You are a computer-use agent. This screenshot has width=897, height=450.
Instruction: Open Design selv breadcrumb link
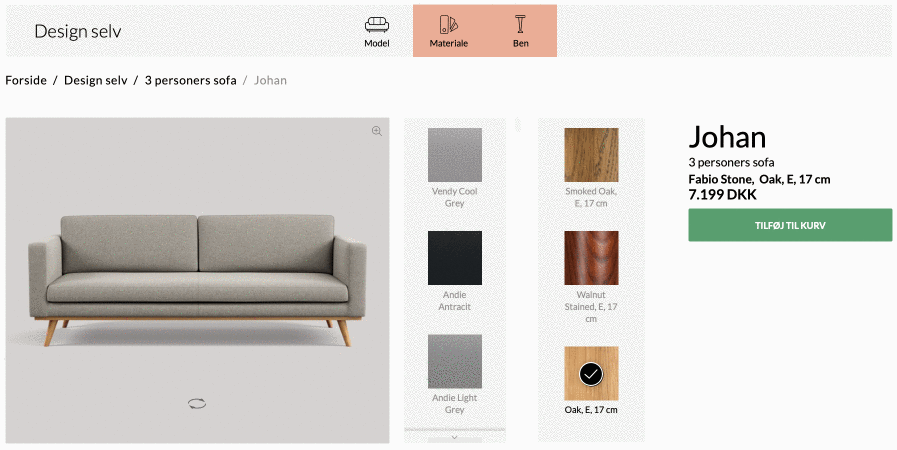[96, 80]
